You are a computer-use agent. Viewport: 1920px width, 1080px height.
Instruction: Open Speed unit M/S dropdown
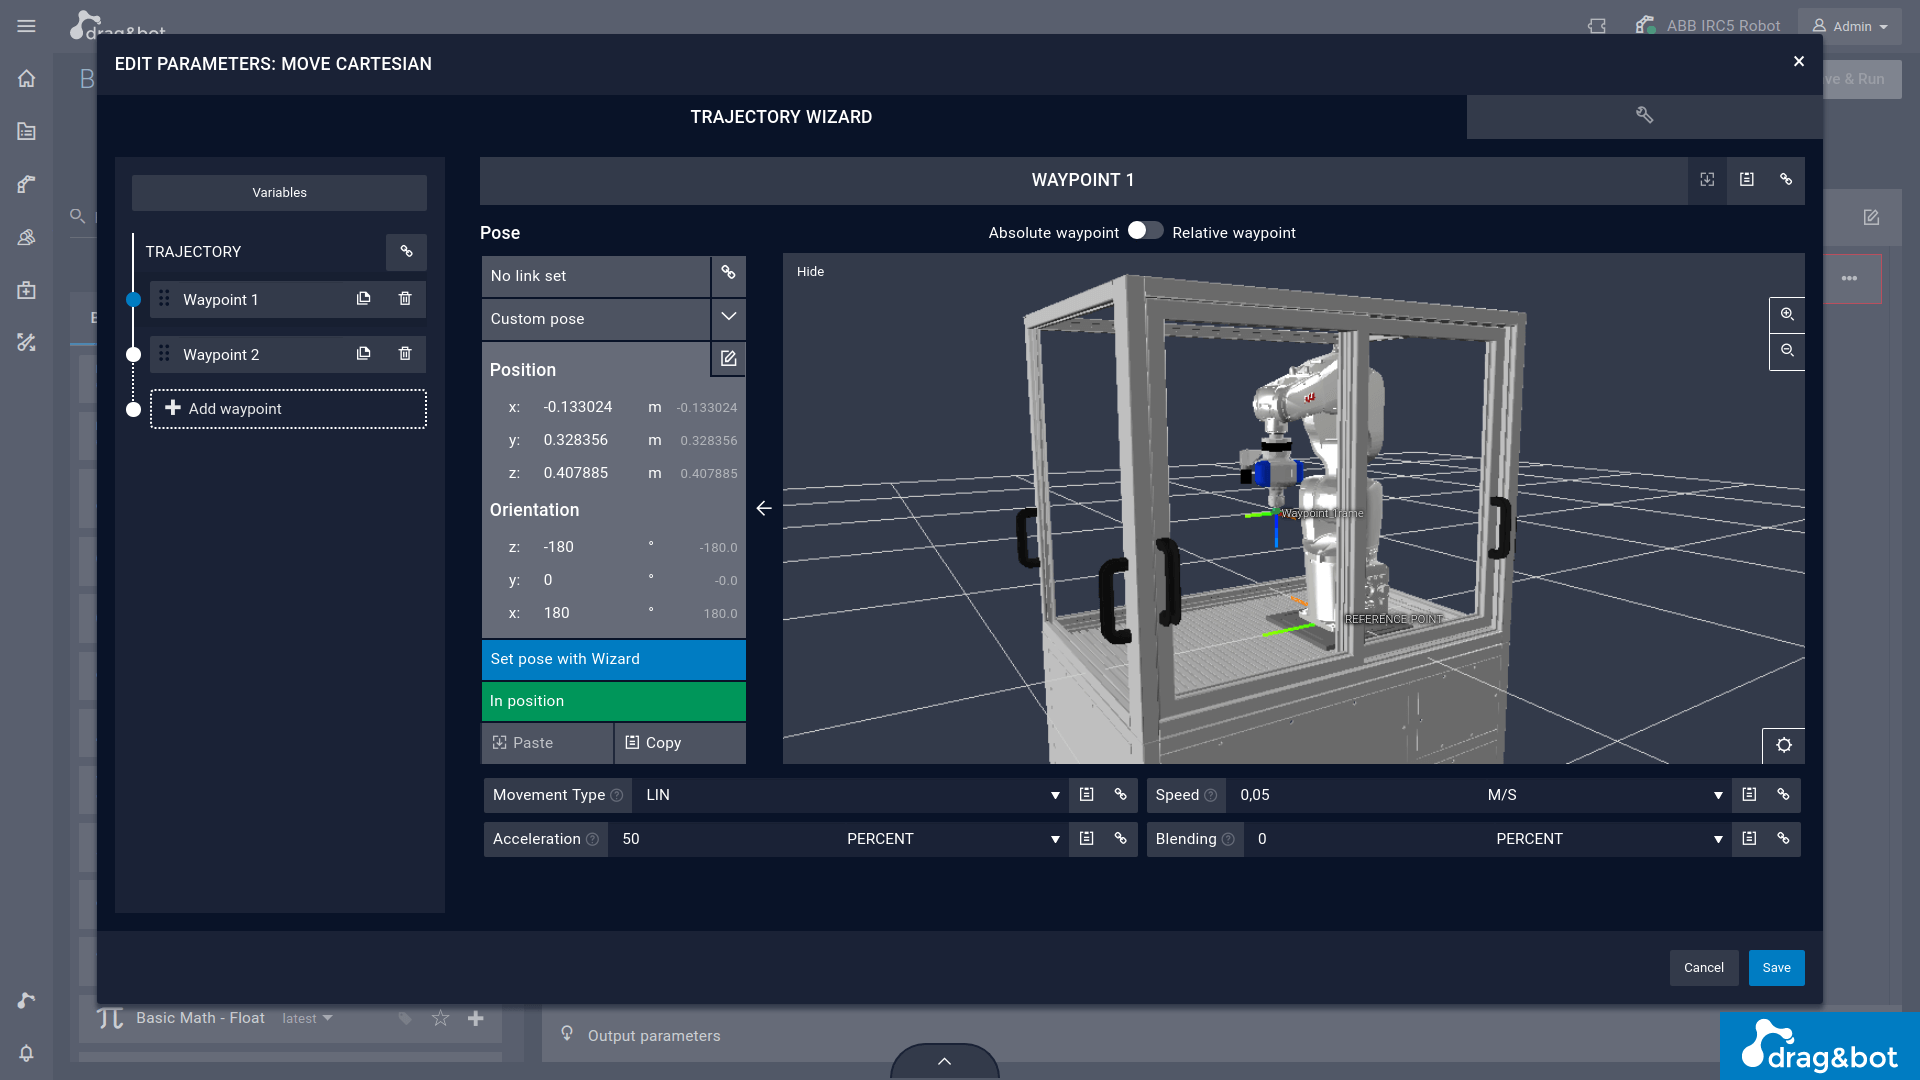coord(1604,795)
